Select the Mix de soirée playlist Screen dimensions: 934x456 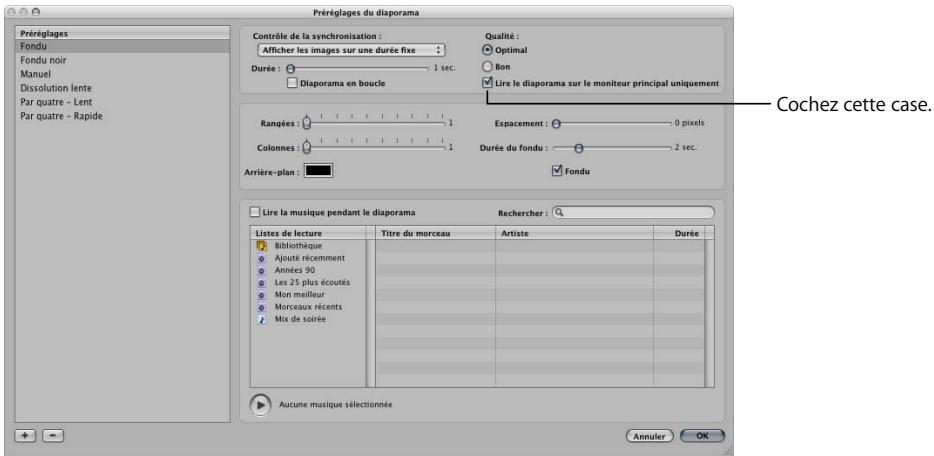click(x=309, y=319)
